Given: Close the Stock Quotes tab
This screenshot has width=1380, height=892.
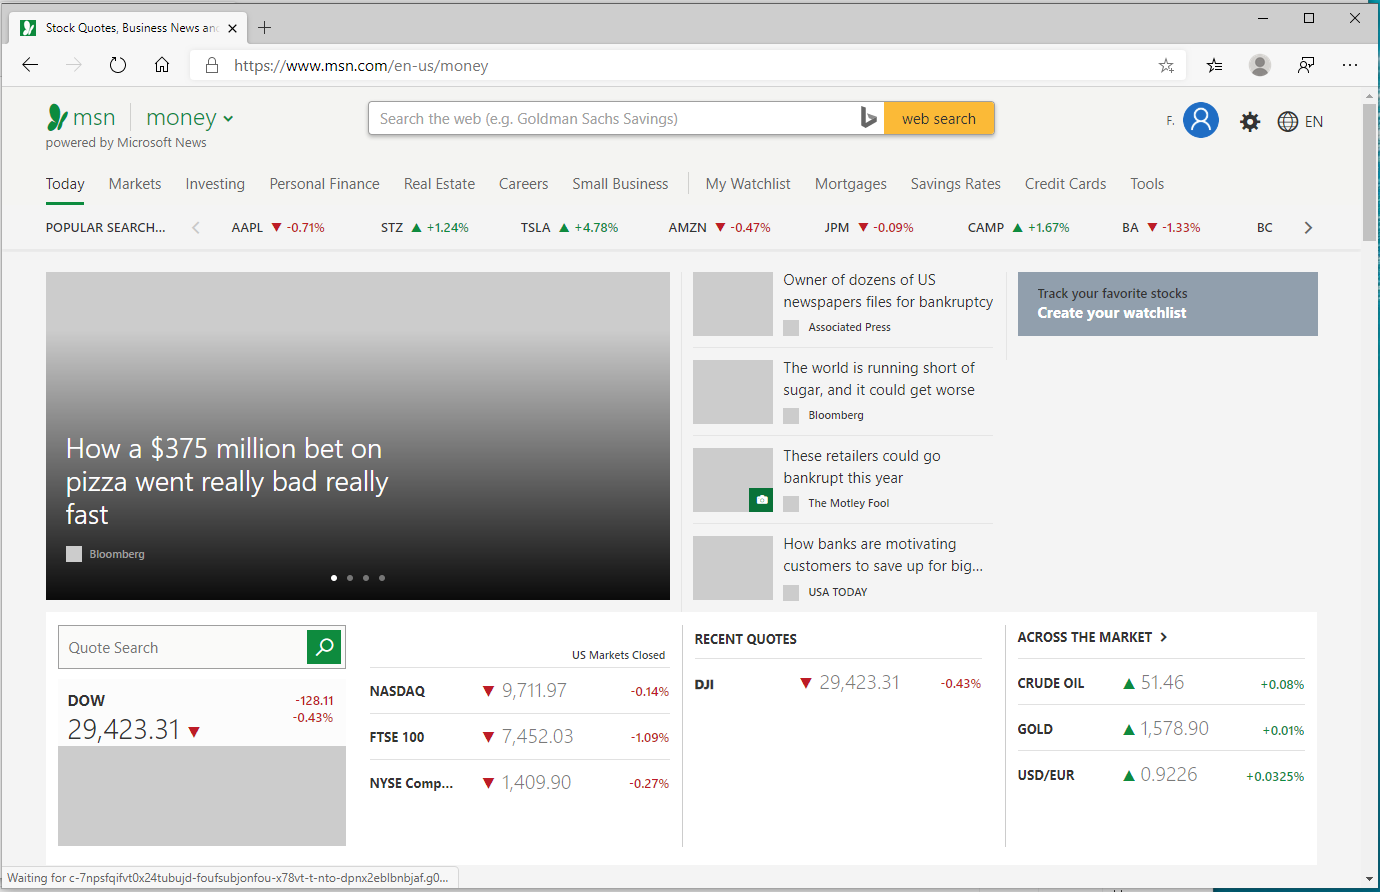Looking at the screenshot, I should coord(232,28).
